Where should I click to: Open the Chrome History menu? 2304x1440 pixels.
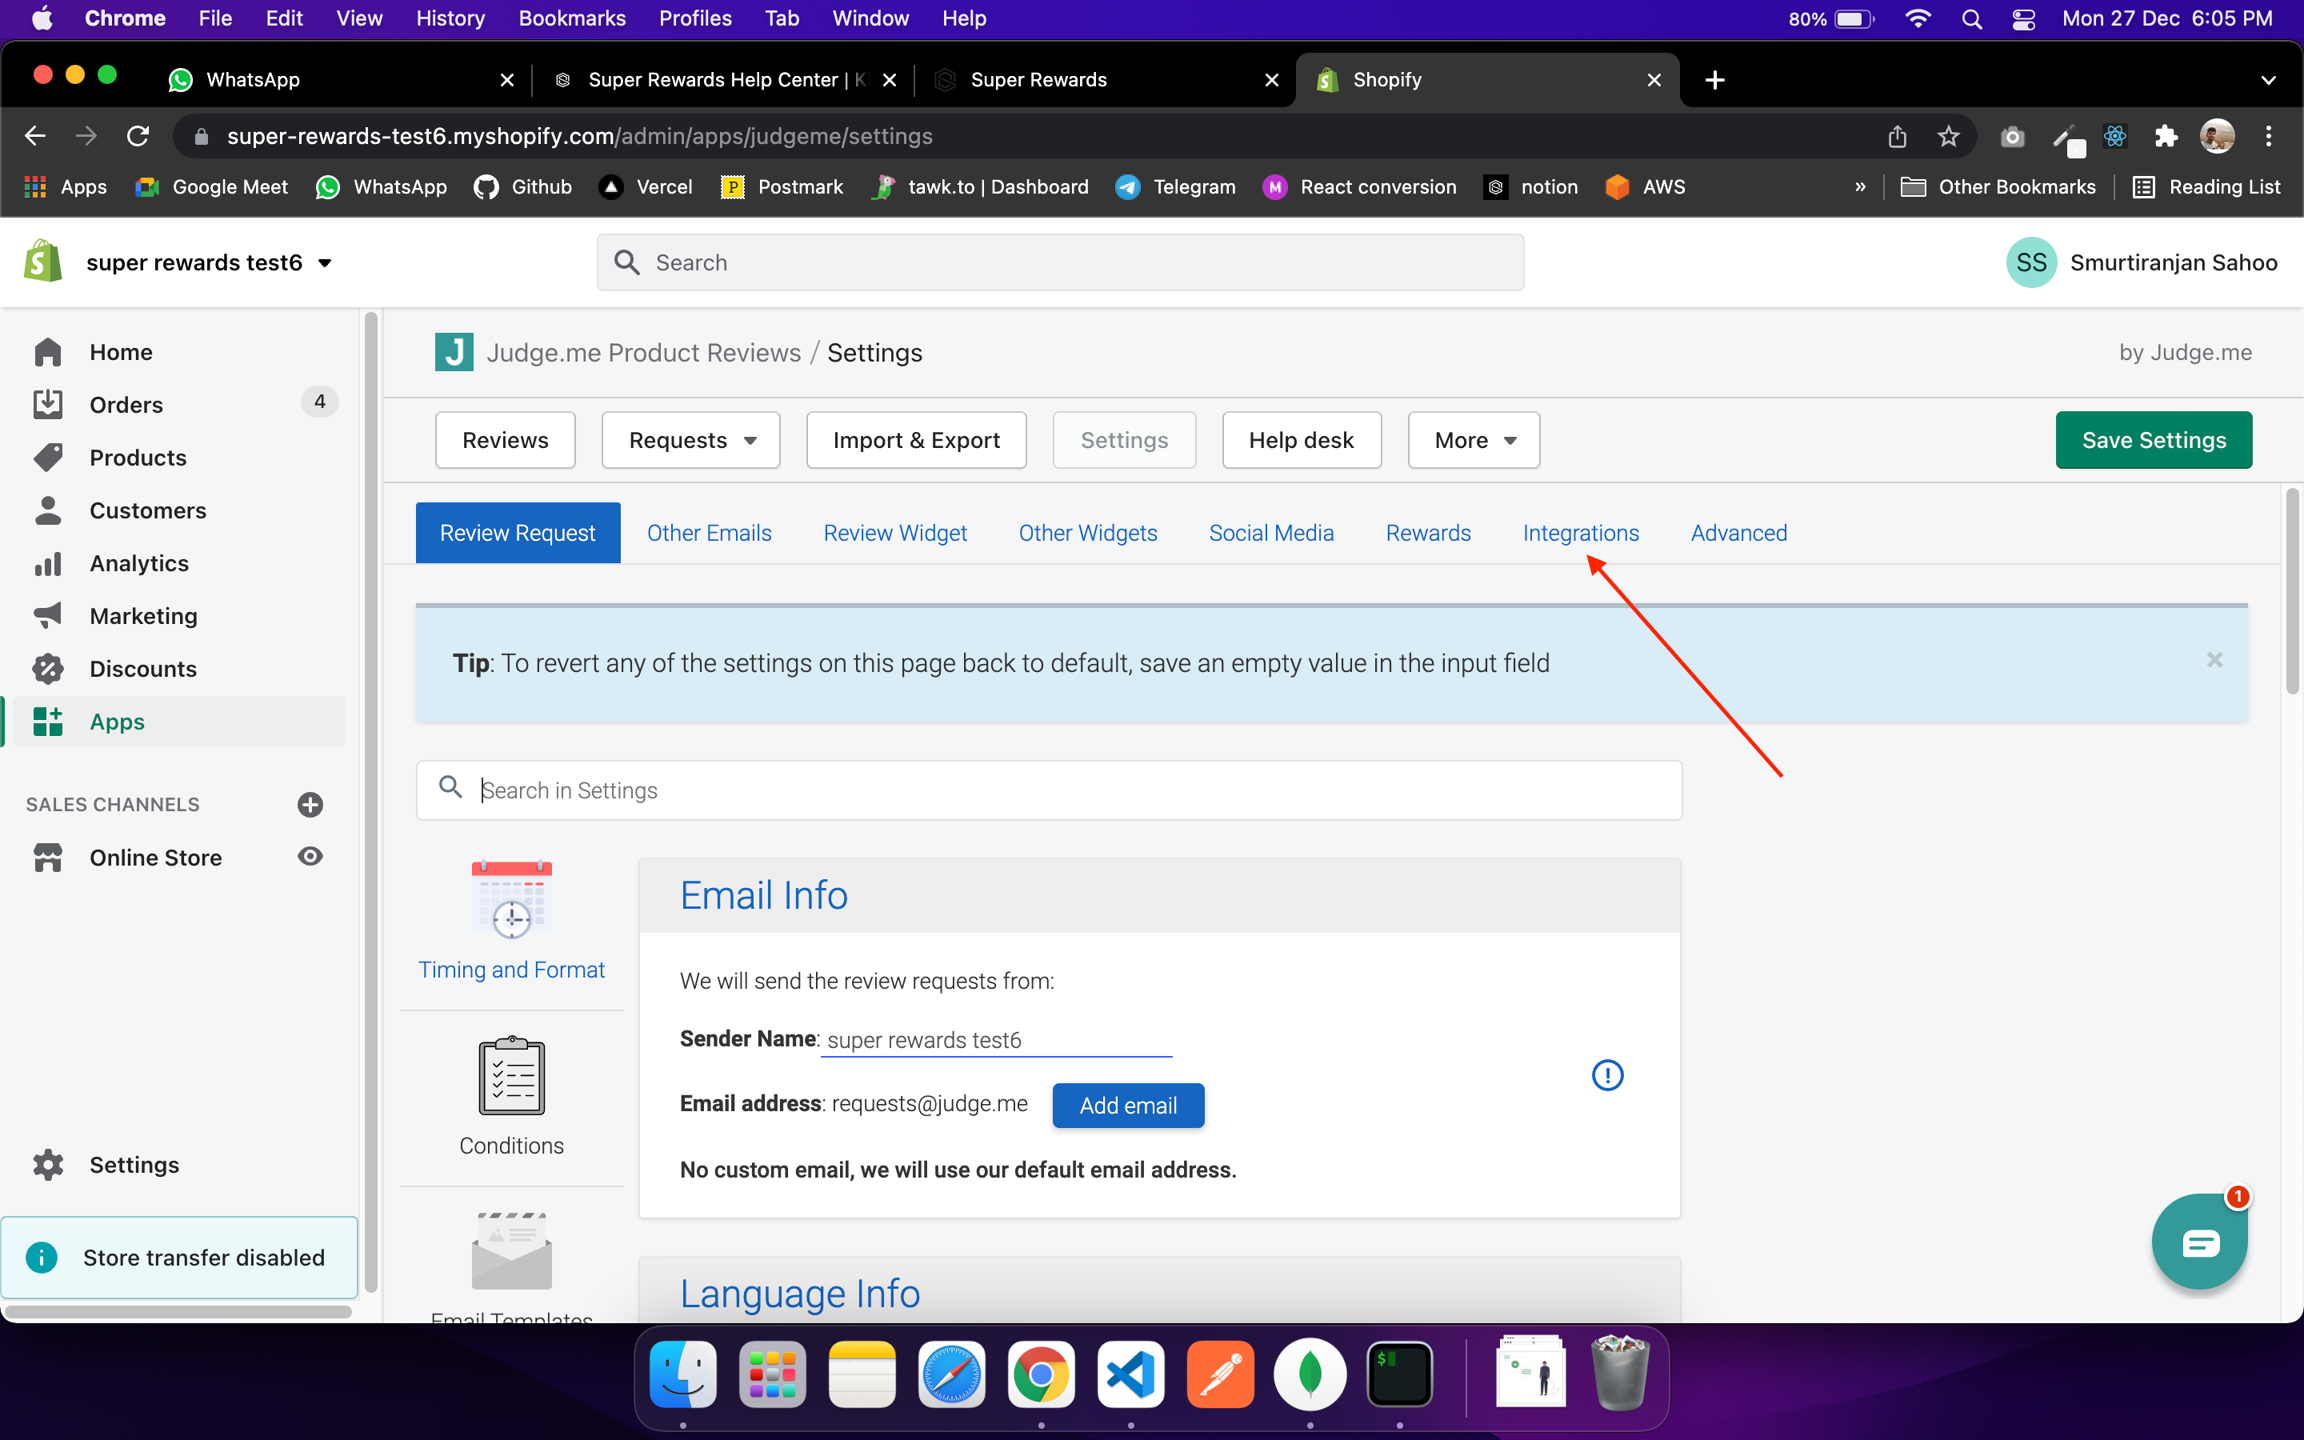point(450,18)
